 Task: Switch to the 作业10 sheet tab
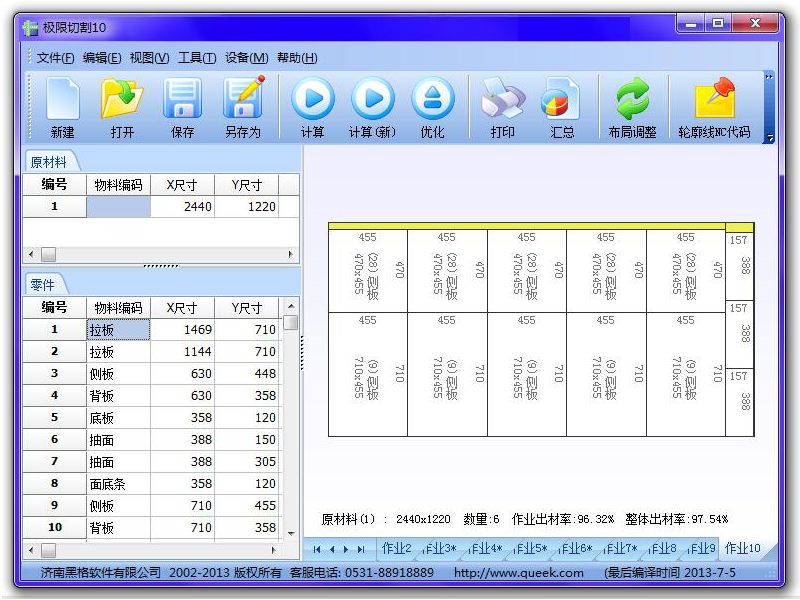pyautogui.click(x=742, y=548)
